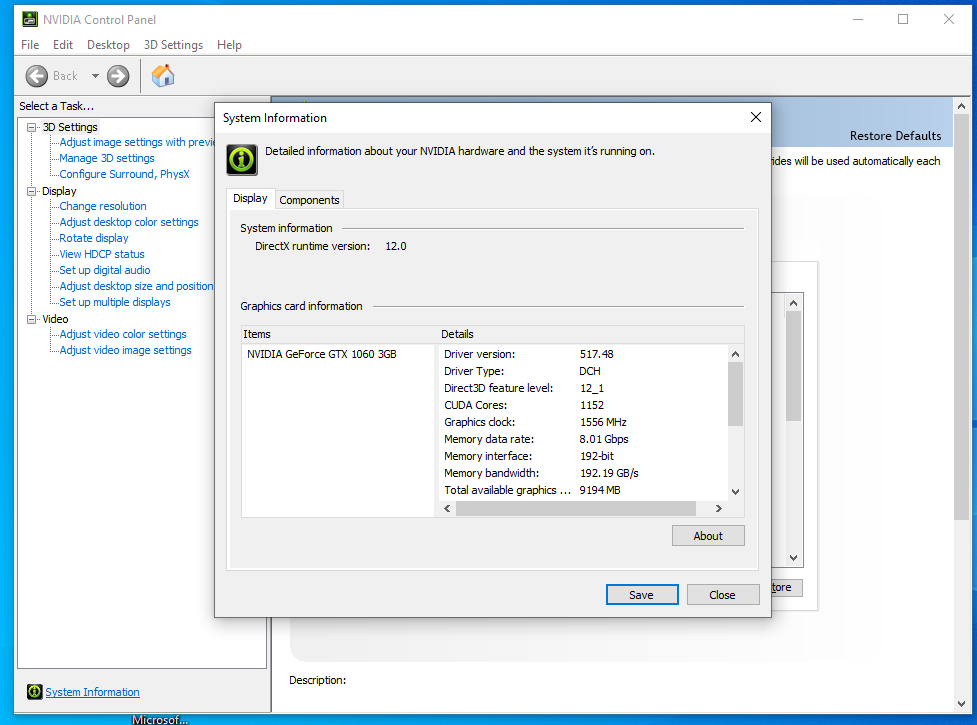
Task: Select 3D Settings tree root item
Action: click(x=70, y=127)
